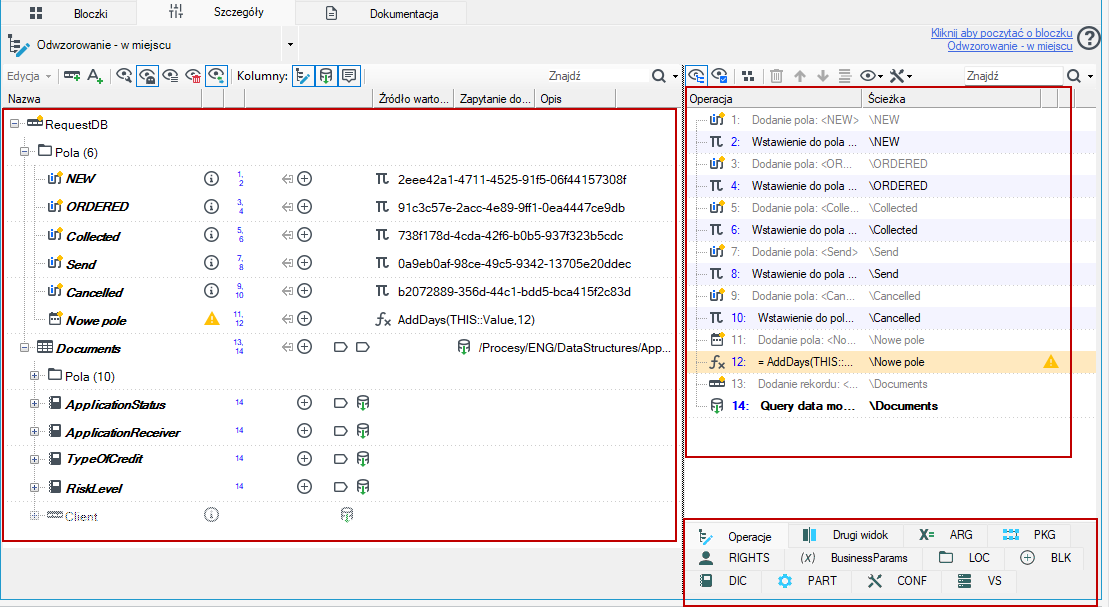Click the eye with magnifier view icon
1109x607 pixels.
click(124, 76)
